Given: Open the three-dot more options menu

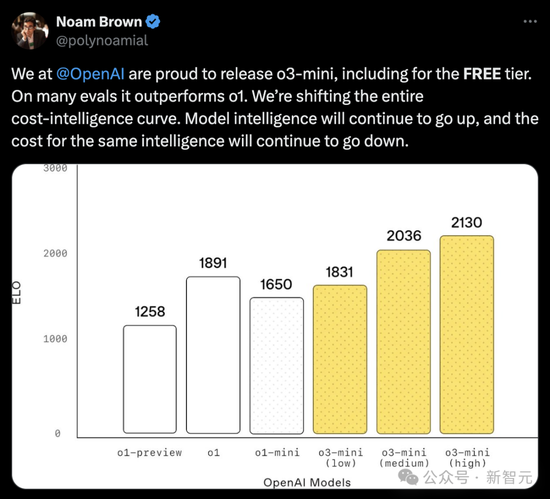Looking at the screenshot, I should 530,21.
